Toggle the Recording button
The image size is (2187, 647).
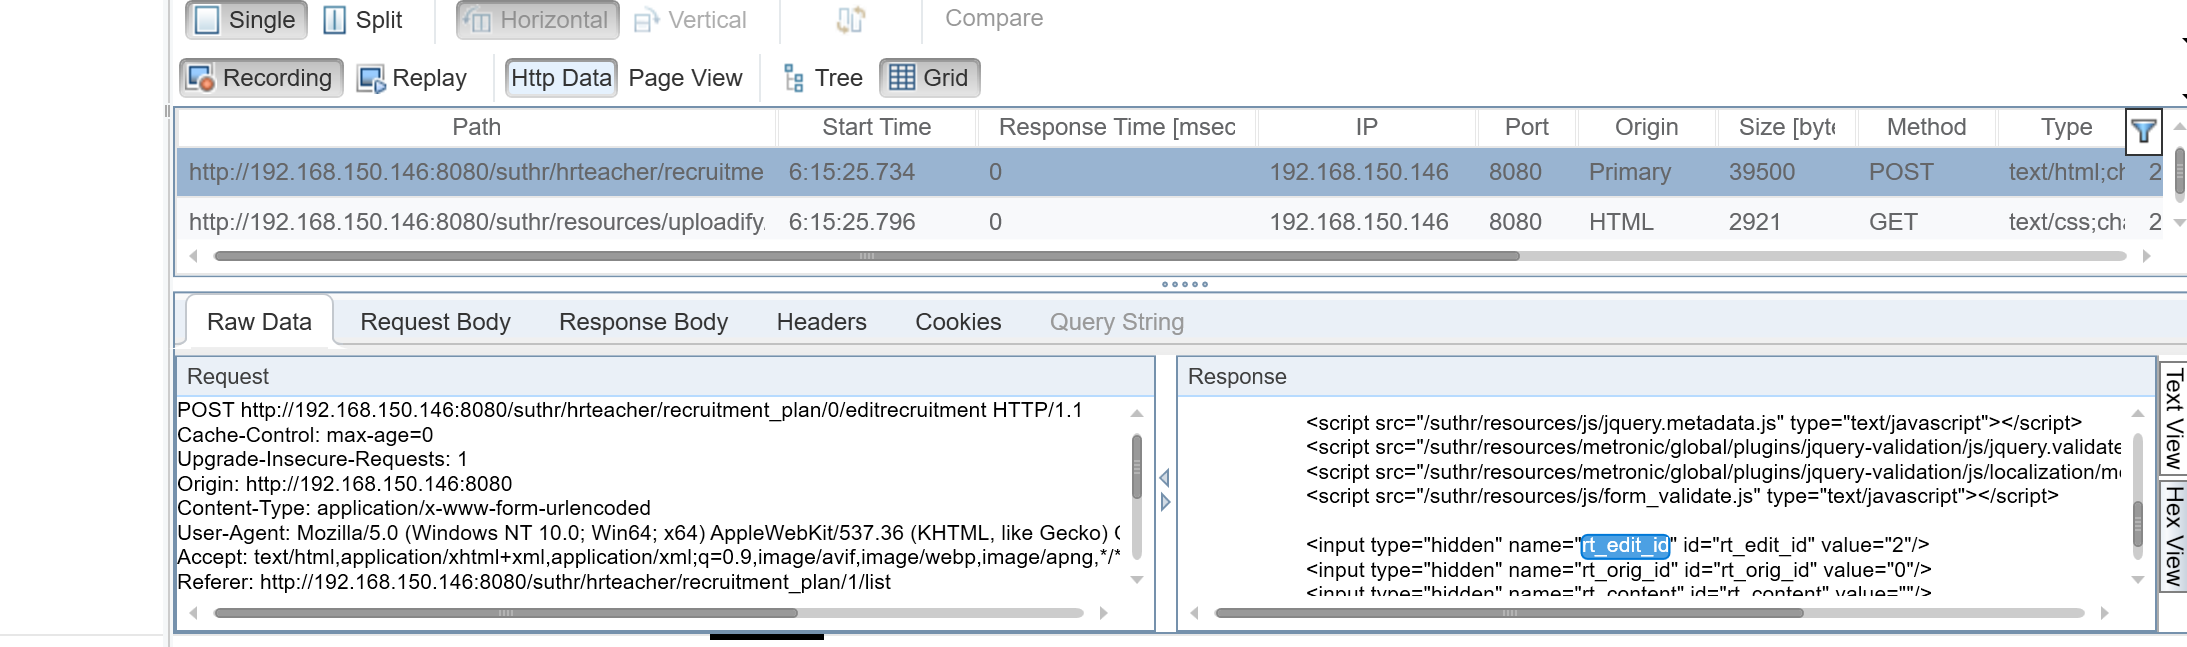click(261, 78)
